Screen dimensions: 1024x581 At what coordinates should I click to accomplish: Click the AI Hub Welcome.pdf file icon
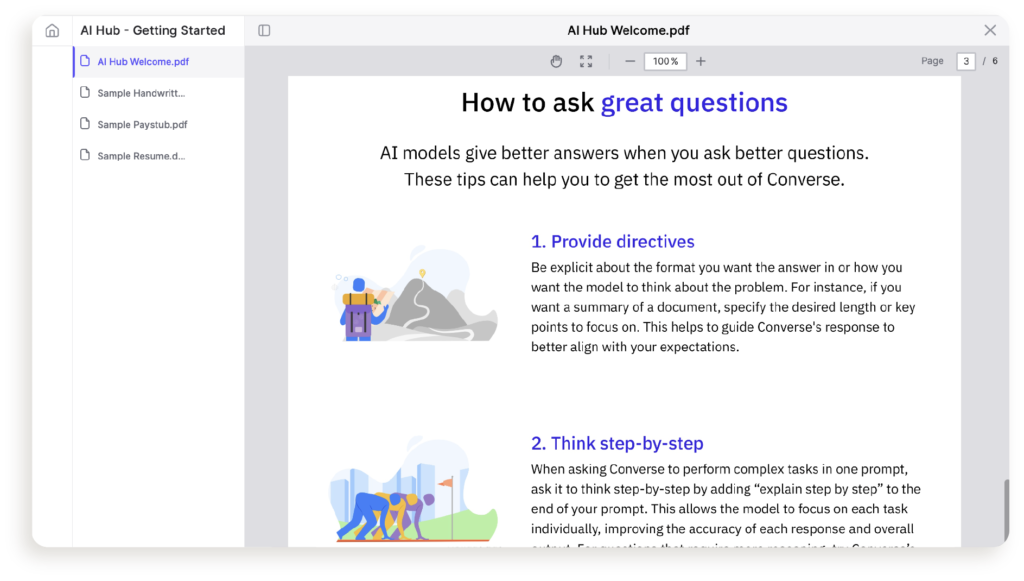pyautogui.click(x=85, y=61)
